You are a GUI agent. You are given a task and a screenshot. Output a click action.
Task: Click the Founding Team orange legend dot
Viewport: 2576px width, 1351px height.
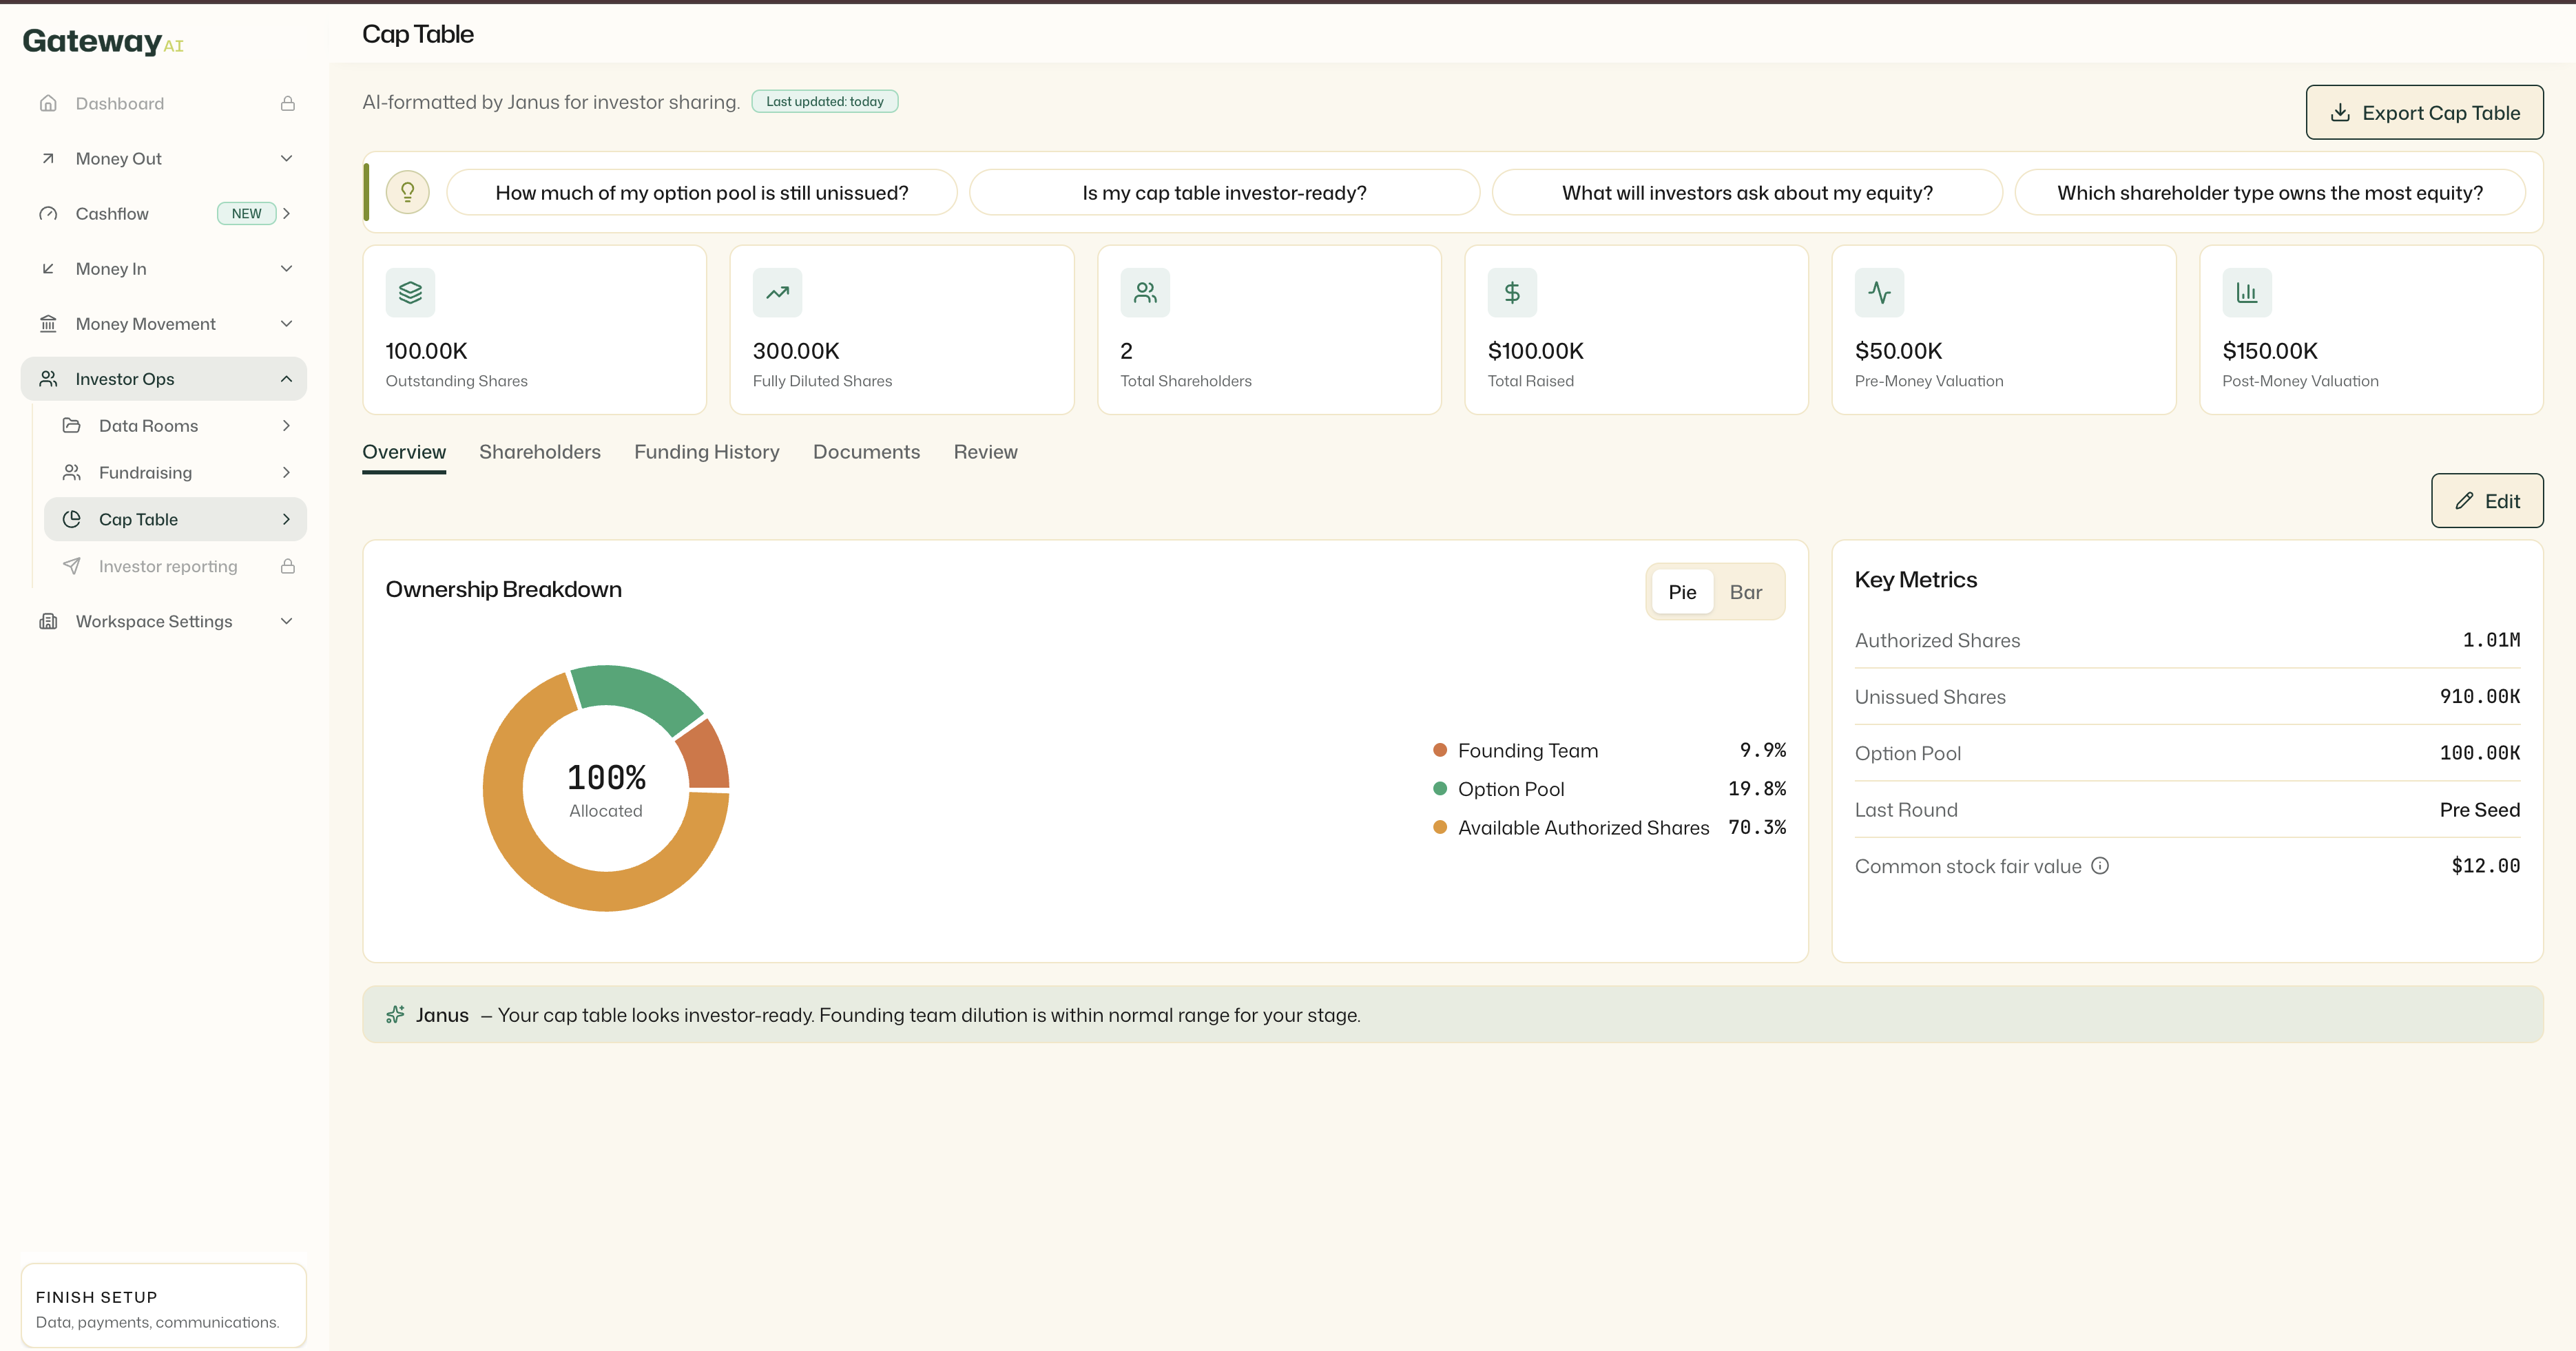(1440, 750)
